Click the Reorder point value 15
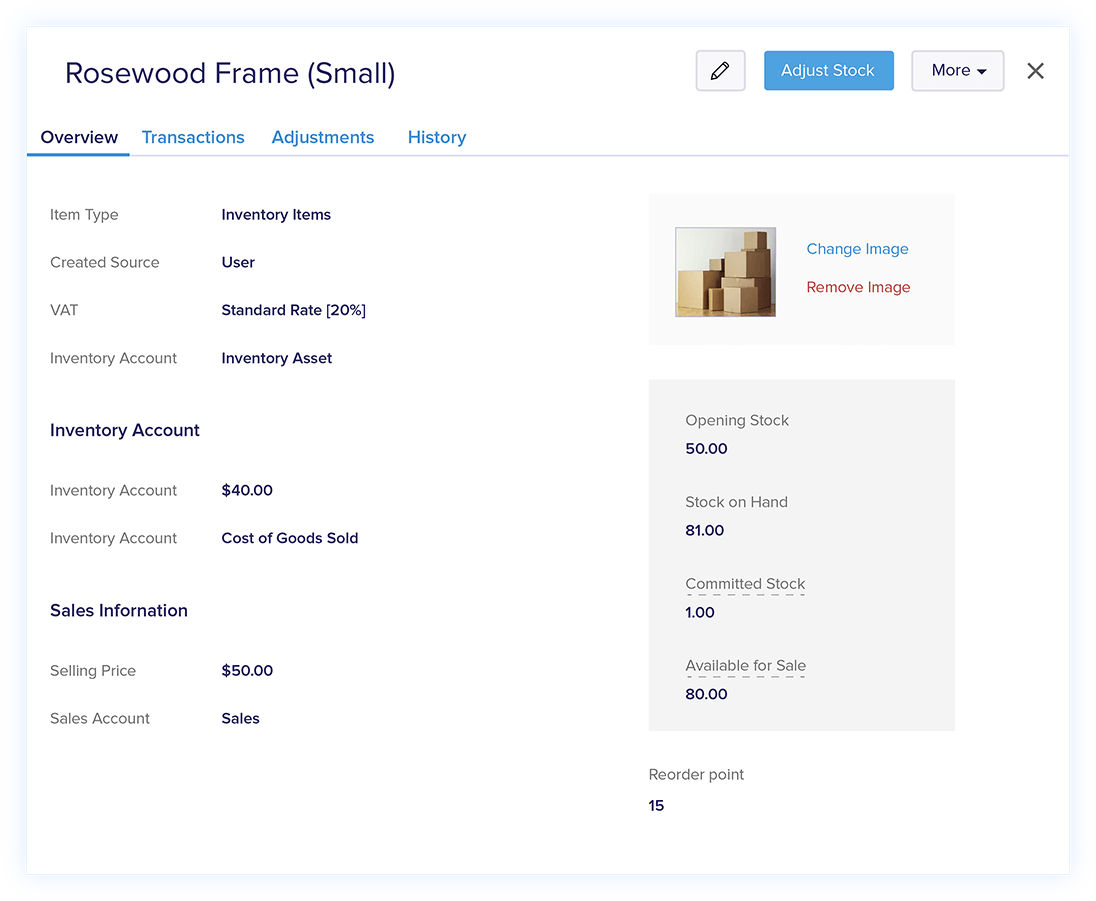Viewport: 1096px width, 901px height. [656, 805]
